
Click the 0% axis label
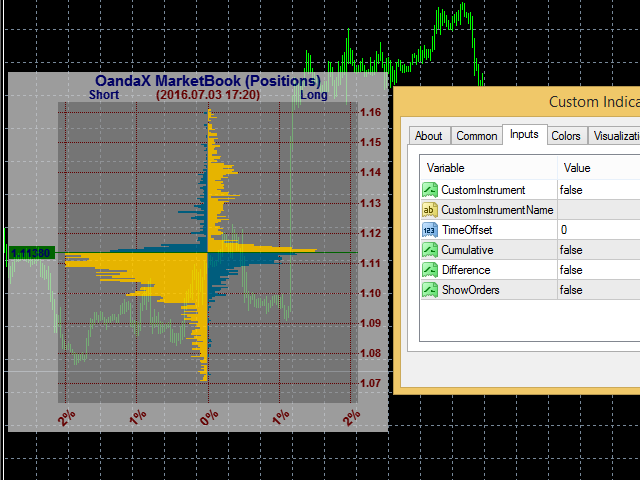point(209,418)
